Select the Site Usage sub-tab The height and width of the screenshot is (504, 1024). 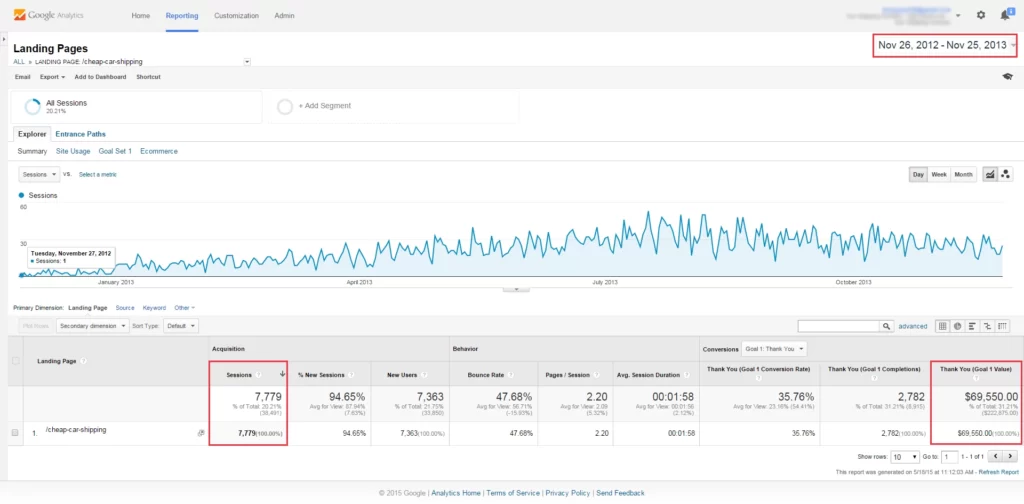tap(72, 151)
